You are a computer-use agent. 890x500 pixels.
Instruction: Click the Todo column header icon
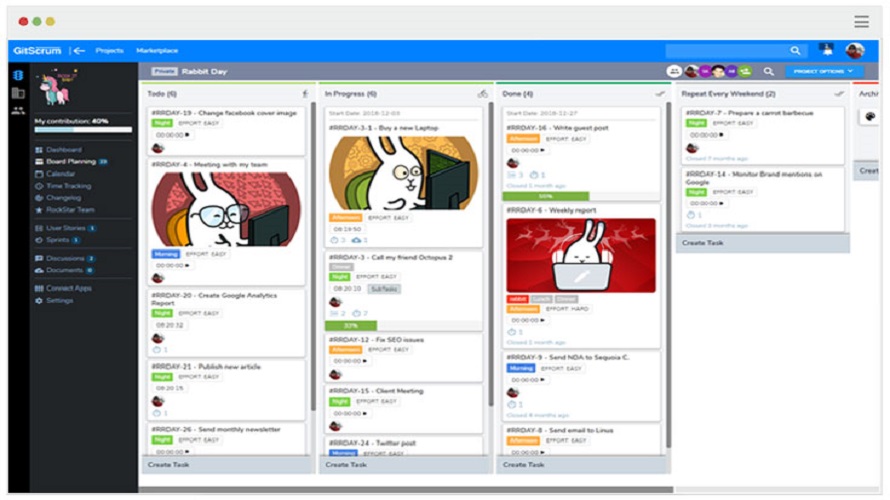tap(305, 94)
